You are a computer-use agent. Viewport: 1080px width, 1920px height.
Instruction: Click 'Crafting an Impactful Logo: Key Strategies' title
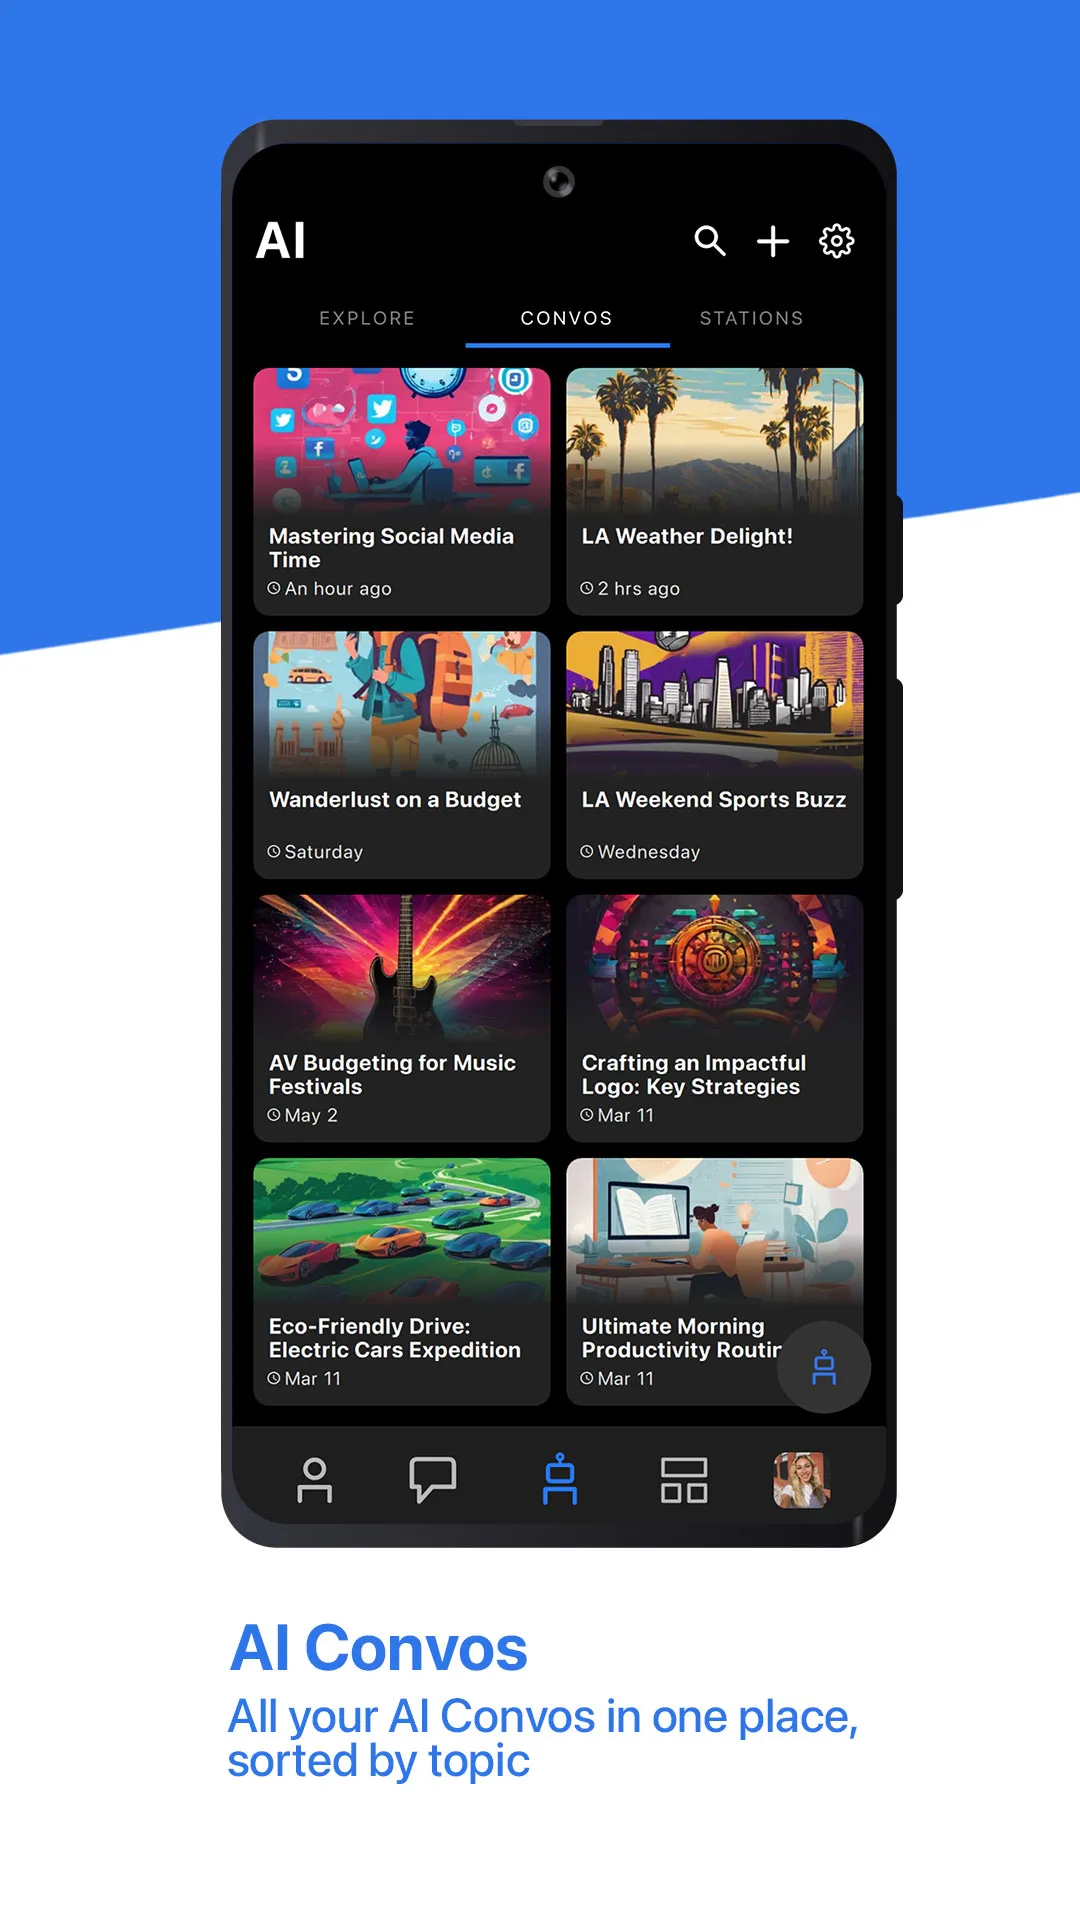tap(694, 1075)
